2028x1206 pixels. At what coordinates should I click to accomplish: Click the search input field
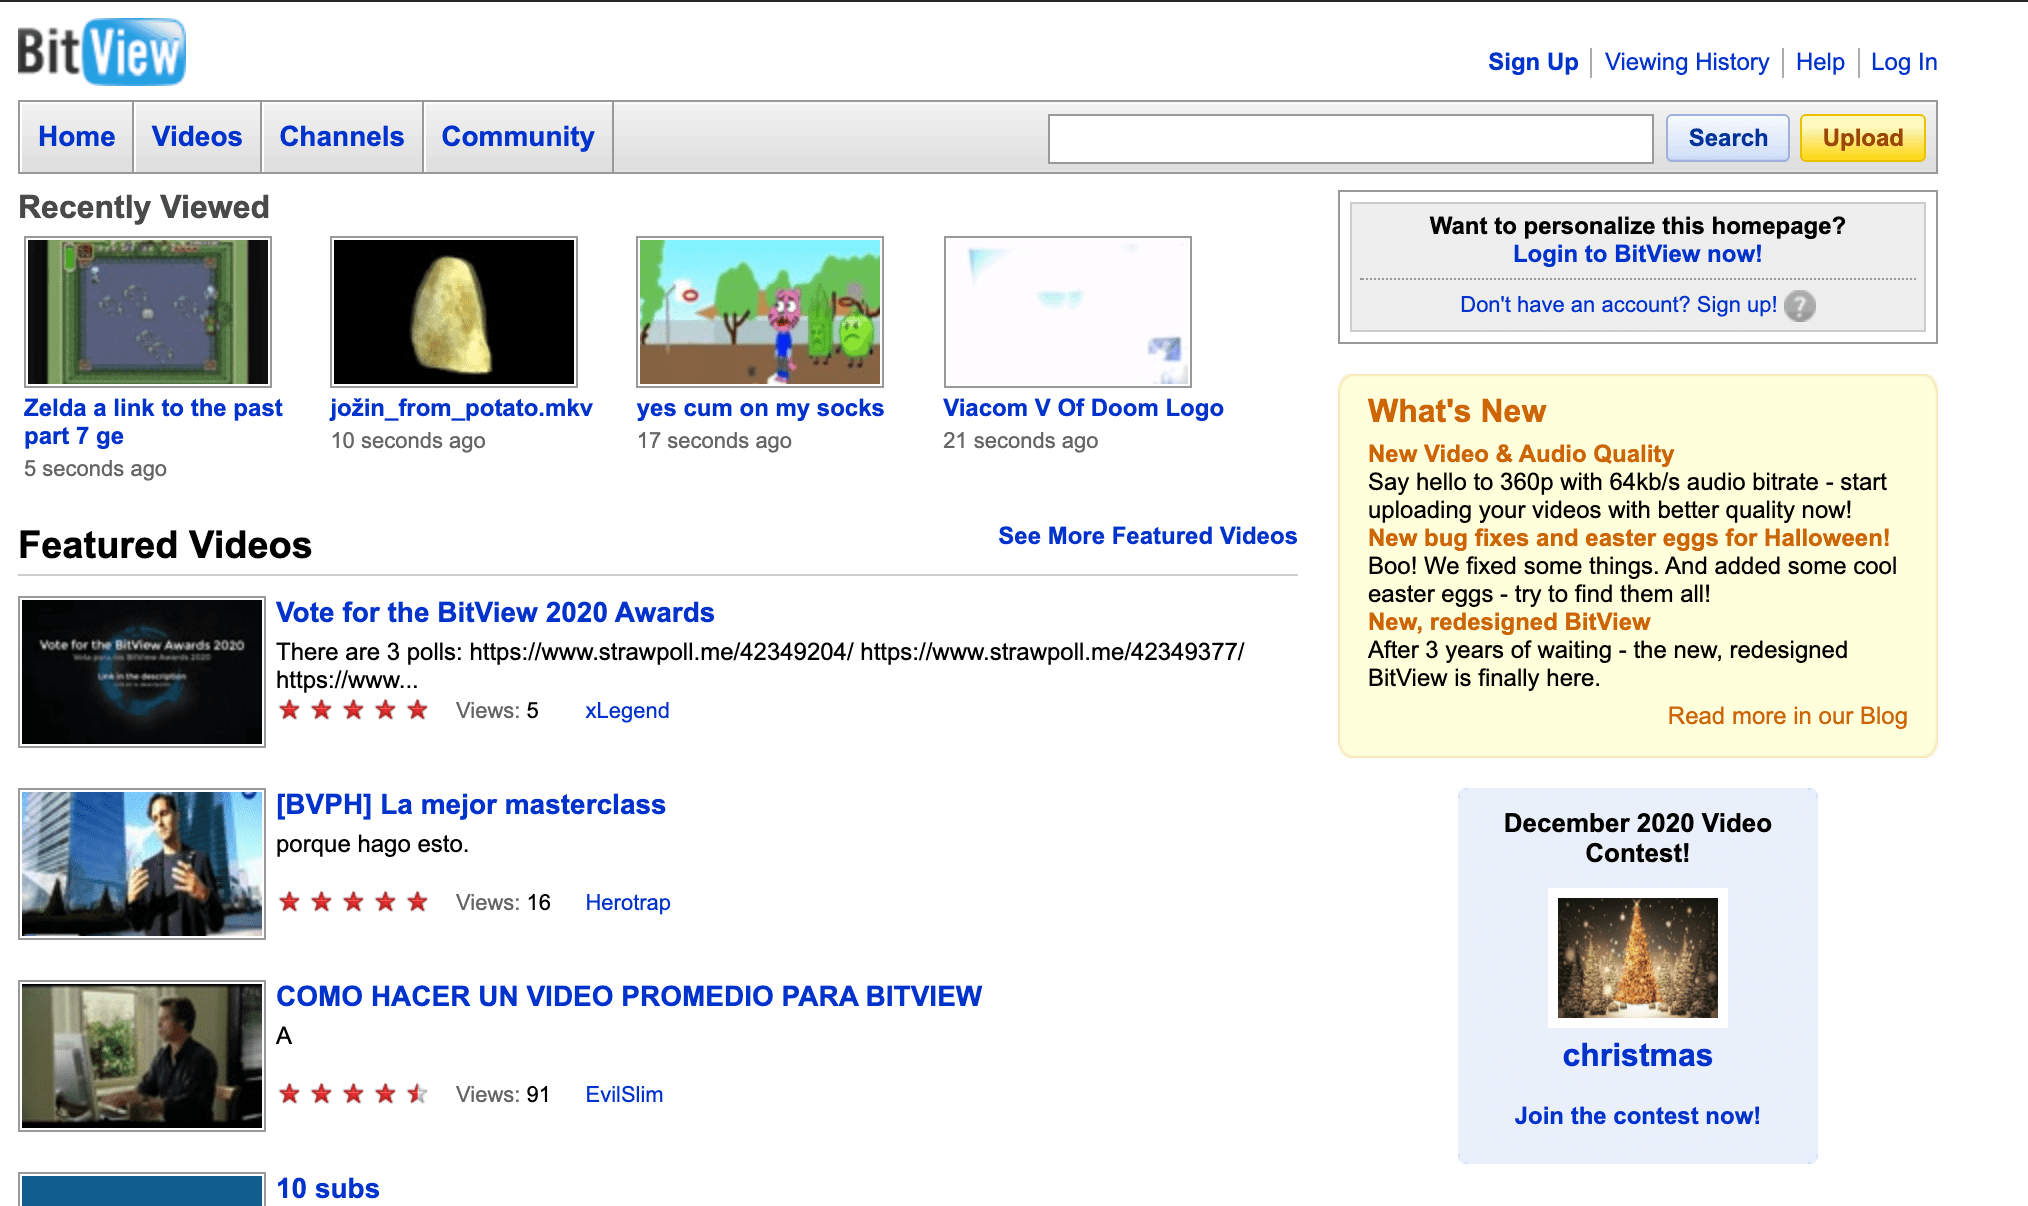tap(1350, 137)
